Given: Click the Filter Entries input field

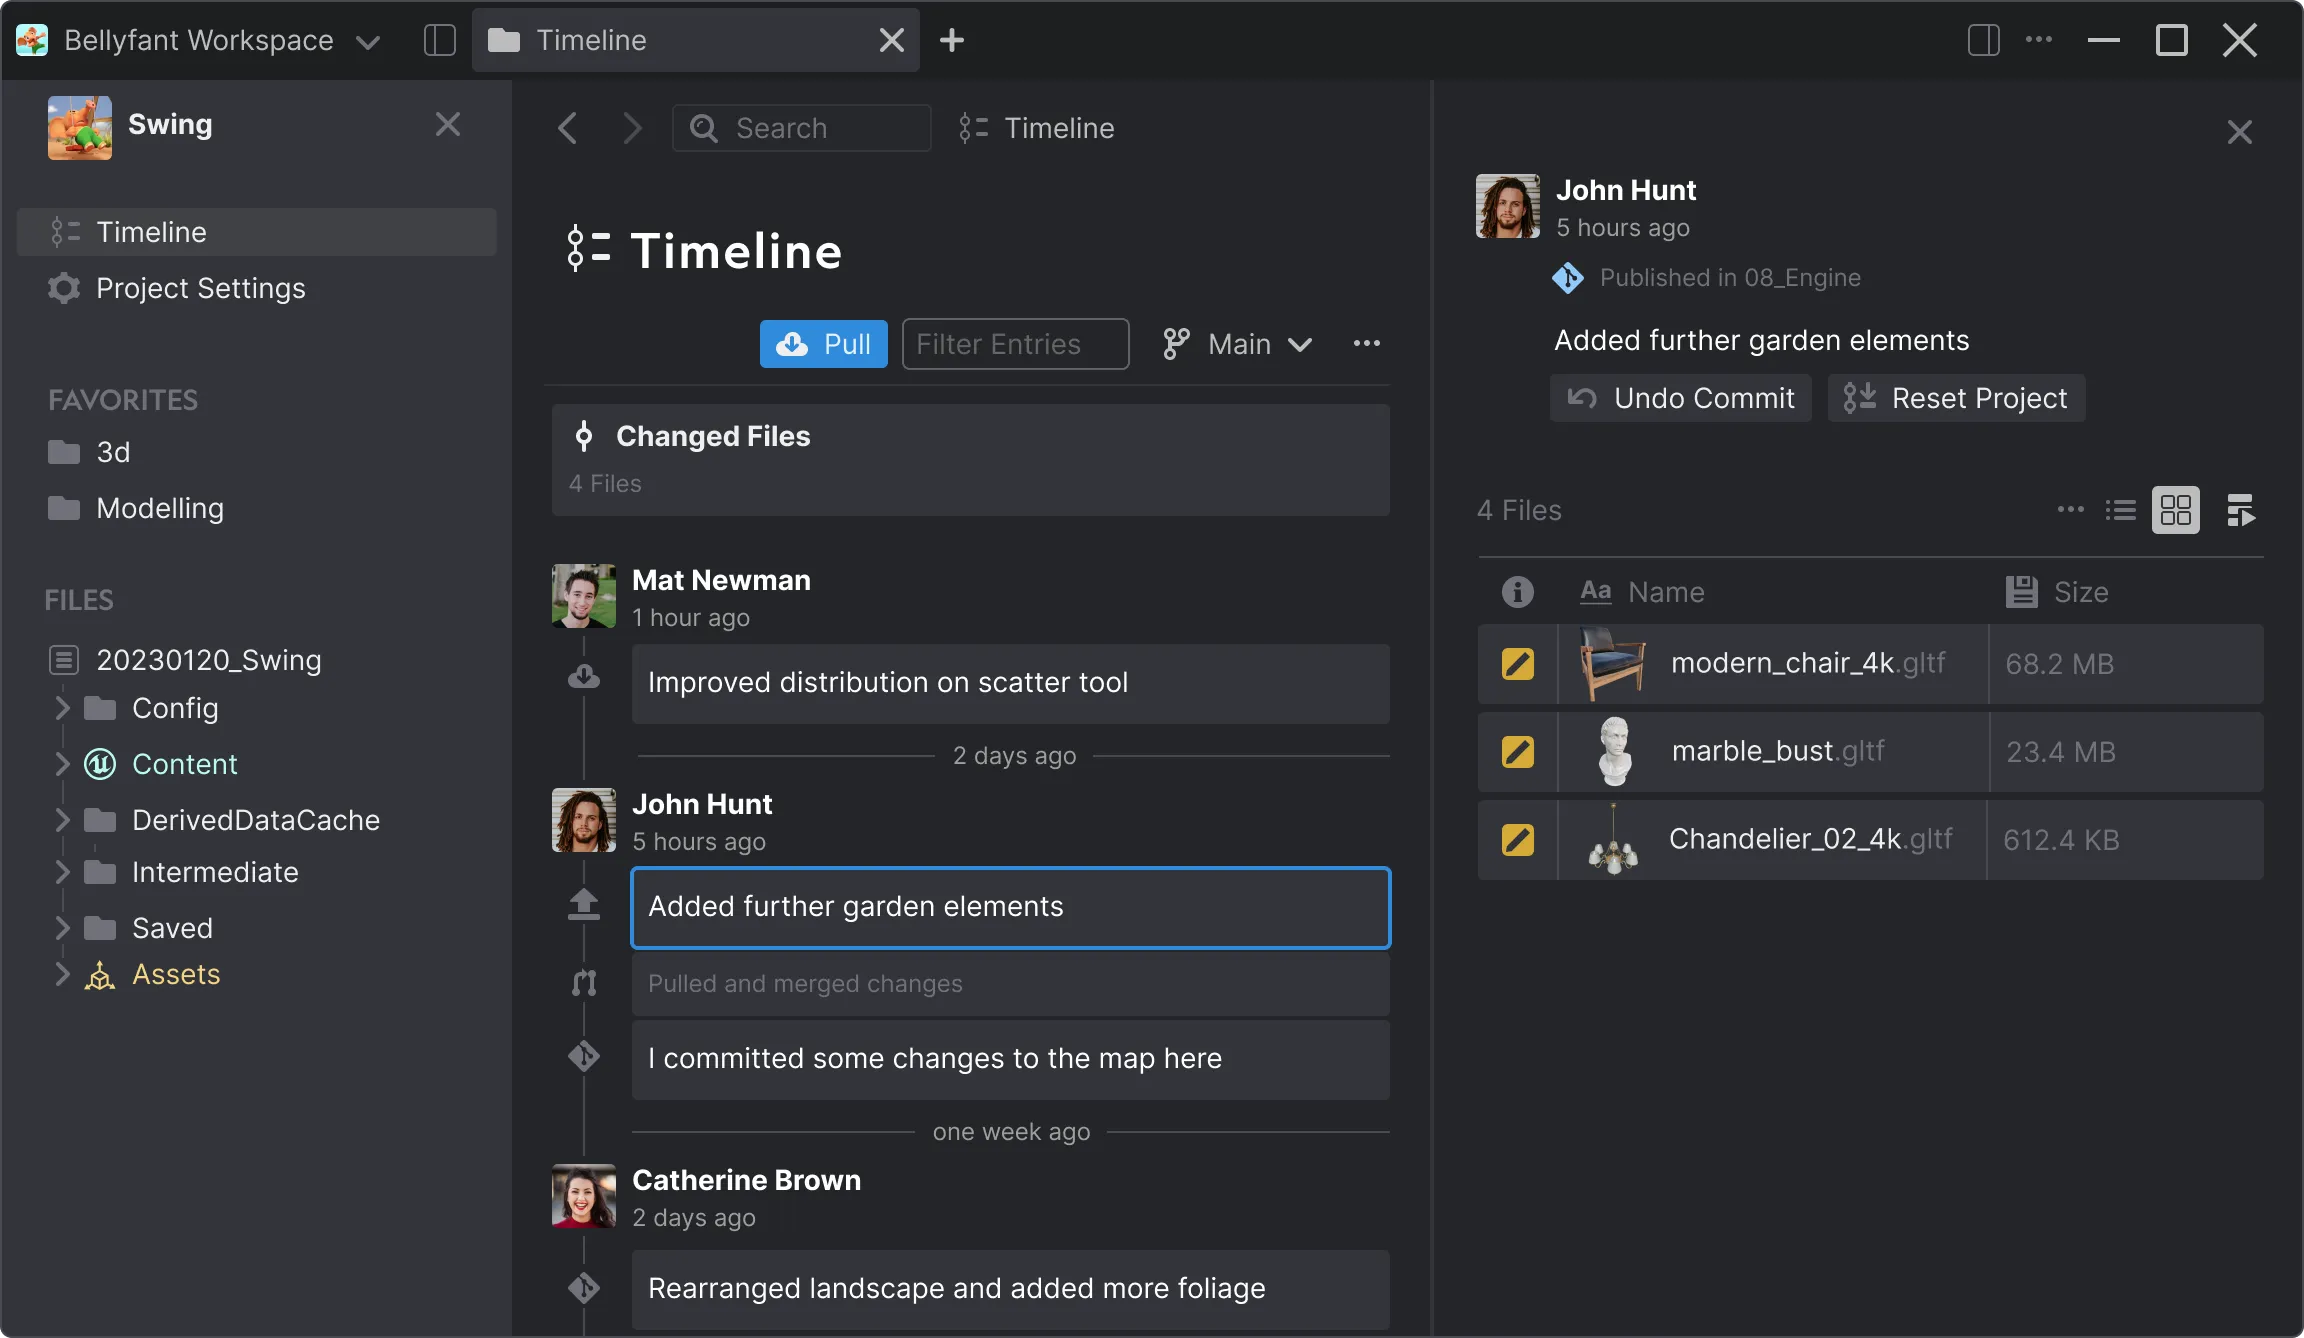Looking at the screenshot, I should tap(1014, 344).
